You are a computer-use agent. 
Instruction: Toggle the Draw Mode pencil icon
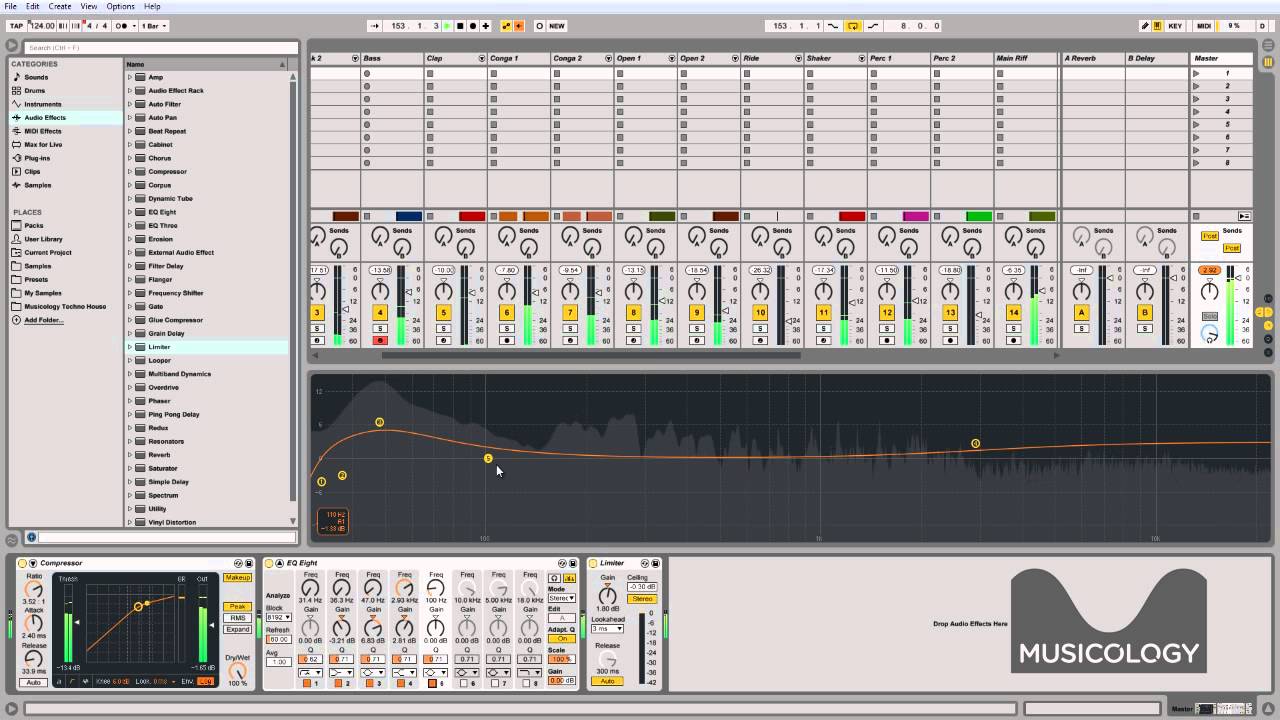click(x=1145, y=26)
